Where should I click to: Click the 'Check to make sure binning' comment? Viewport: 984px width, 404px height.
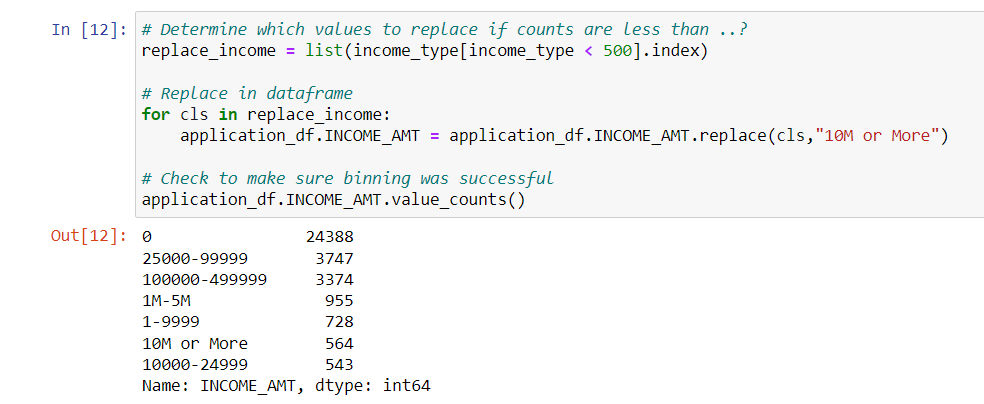click(348, 179)
